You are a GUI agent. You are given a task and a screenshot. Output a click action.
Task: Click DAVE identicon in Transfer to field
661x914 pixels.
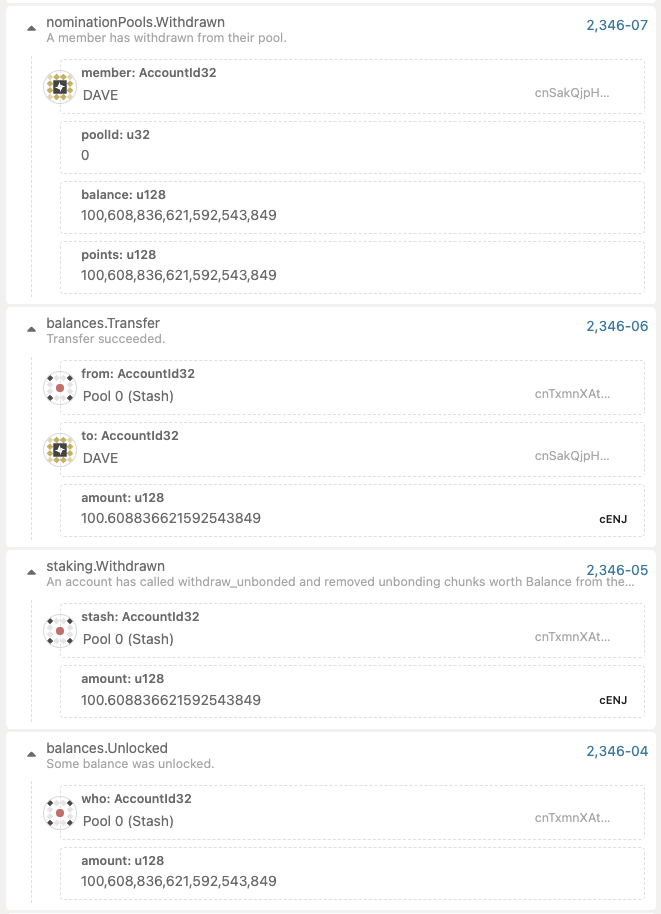60,450
